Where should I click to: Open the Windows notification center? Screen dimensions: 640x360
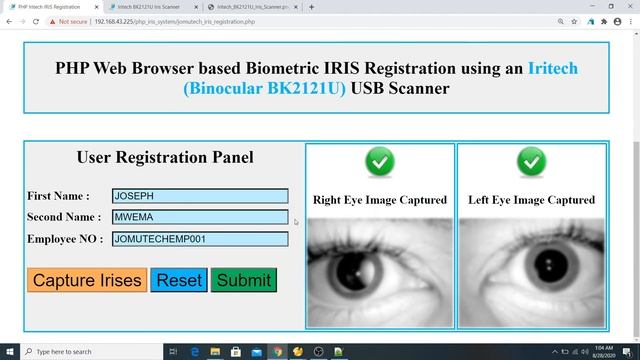627,351
